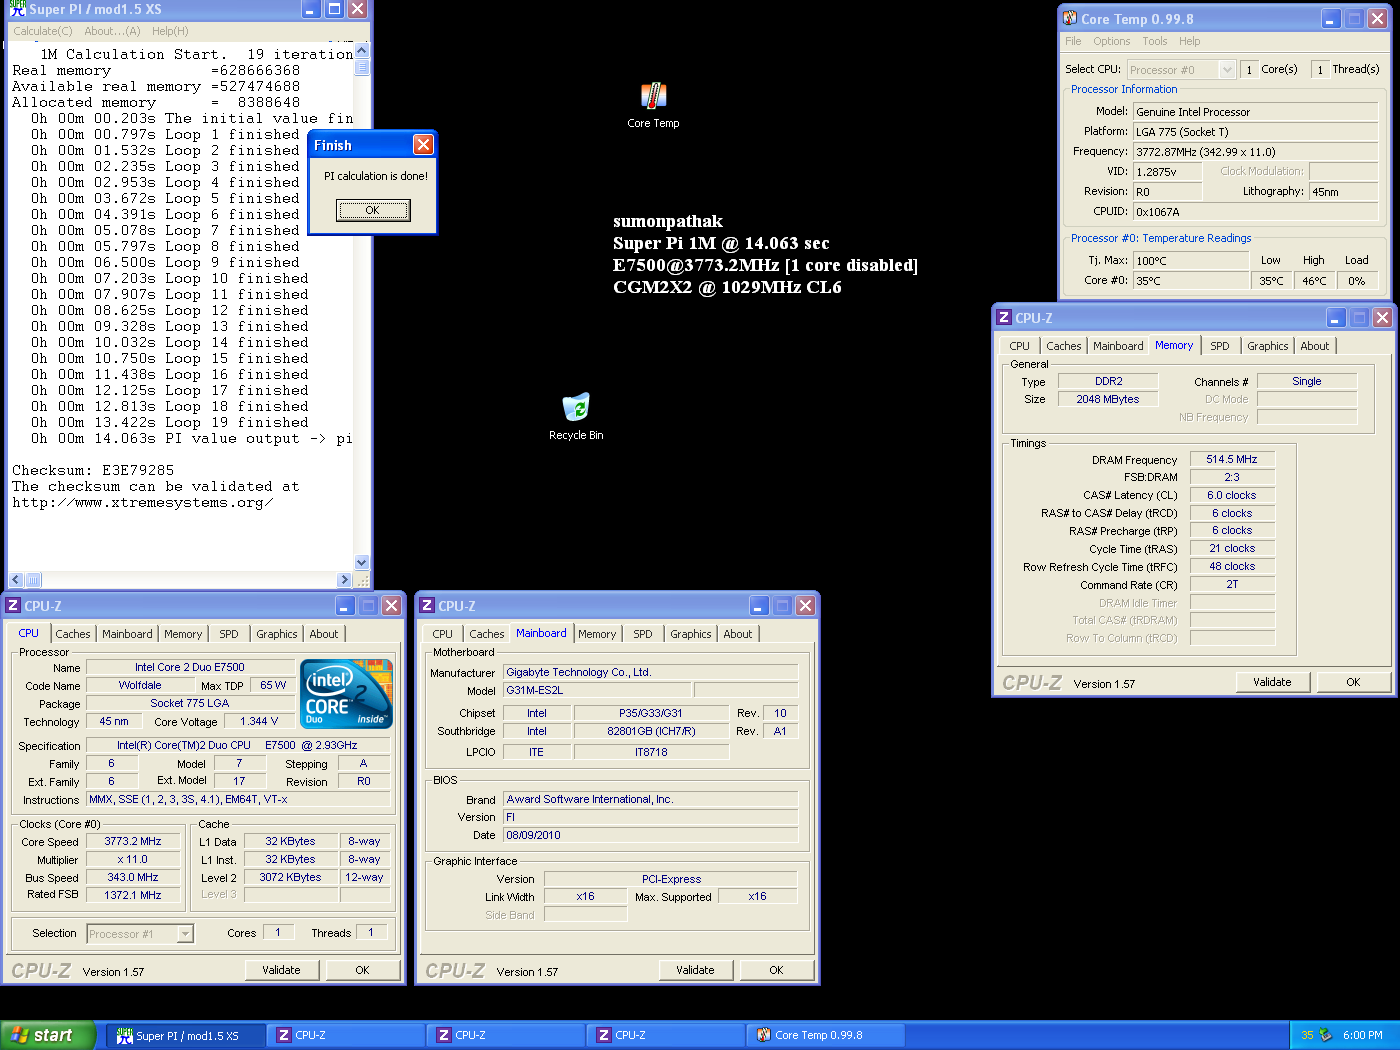
Task: Open Tools menu in Core Temp
Action: [x=1155, y=41]
